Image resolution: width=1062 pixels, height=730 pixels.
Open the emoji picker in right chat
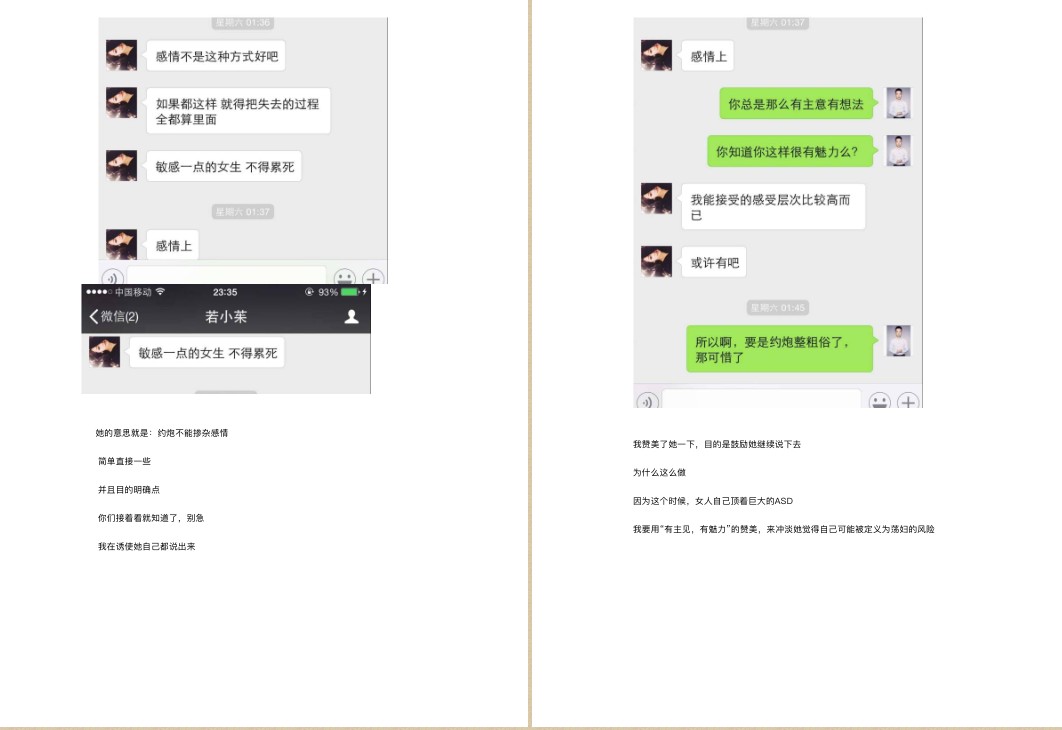pos(879,401)
